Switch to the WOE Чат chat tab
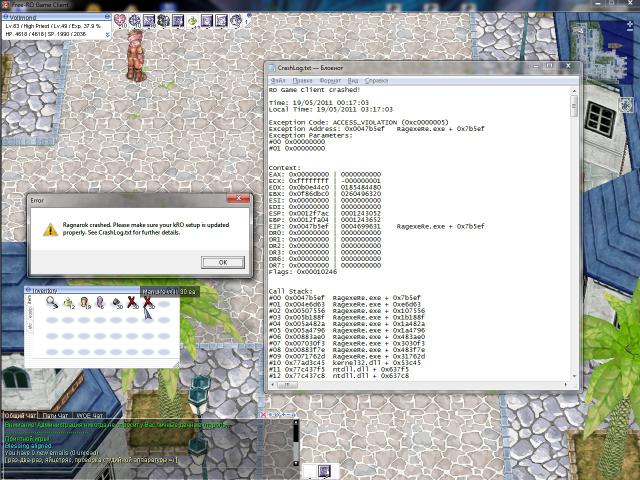 pos(89,416)
